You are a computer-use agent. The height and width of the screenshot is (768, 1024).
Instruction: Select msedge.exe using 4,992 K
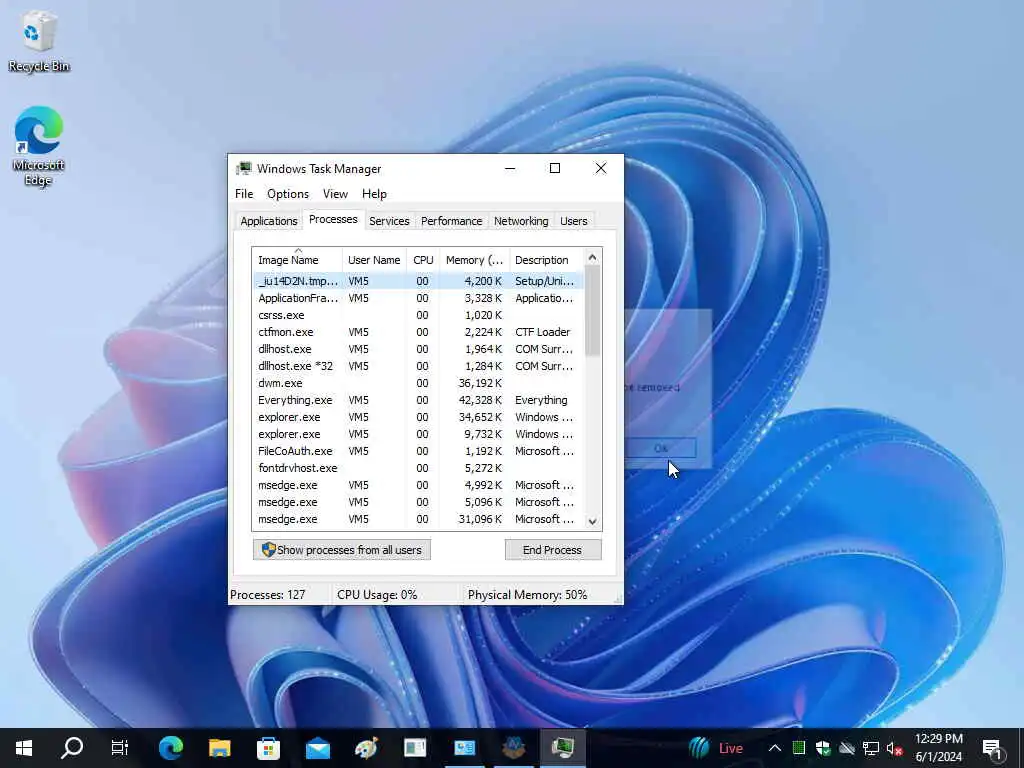click(x=418, y=485)
